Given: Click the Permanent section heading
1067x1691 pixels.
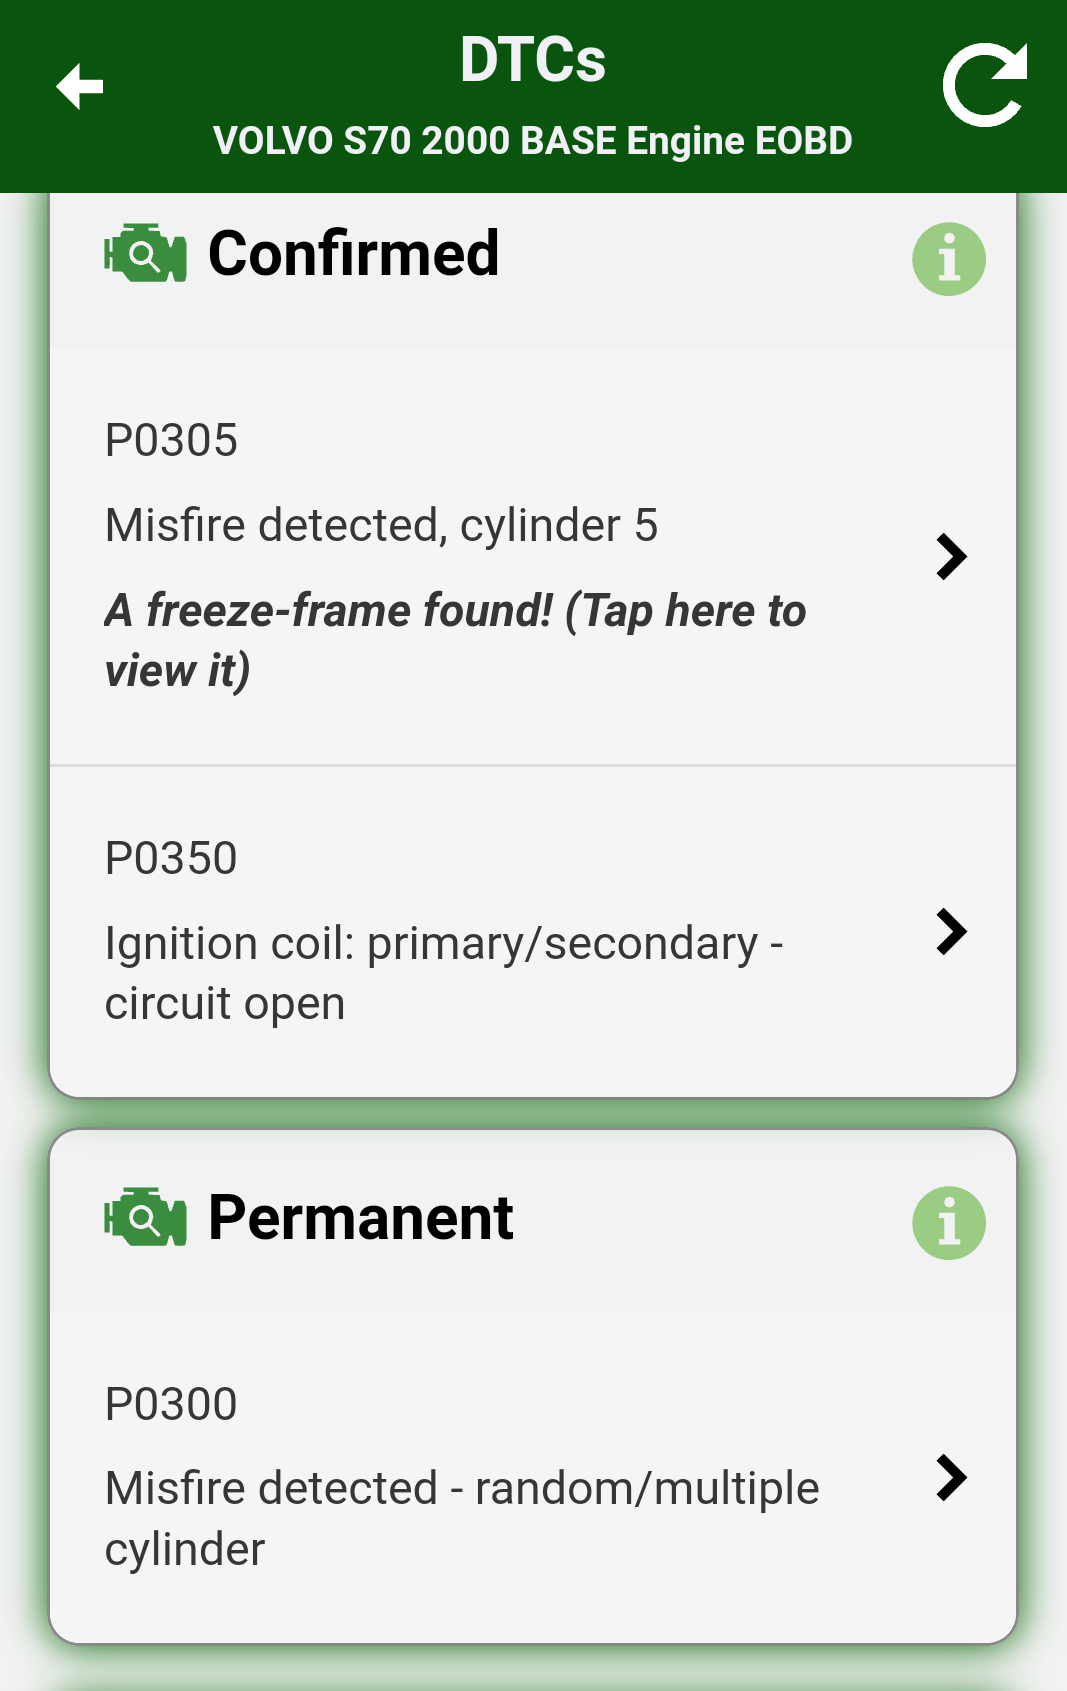Looking at the screenshot, I should [360, 1218].
